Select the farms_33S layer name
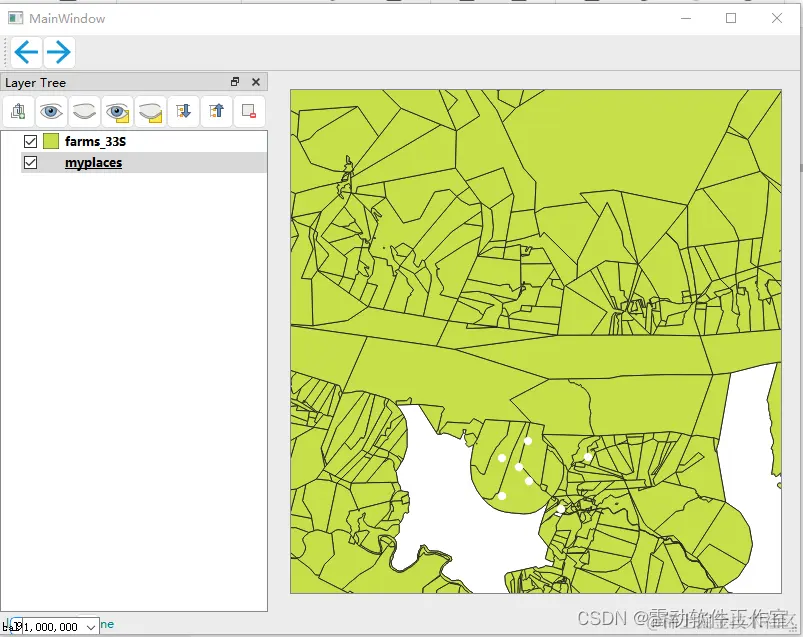Viewport: 803px width, 637px height. [95, 142]
